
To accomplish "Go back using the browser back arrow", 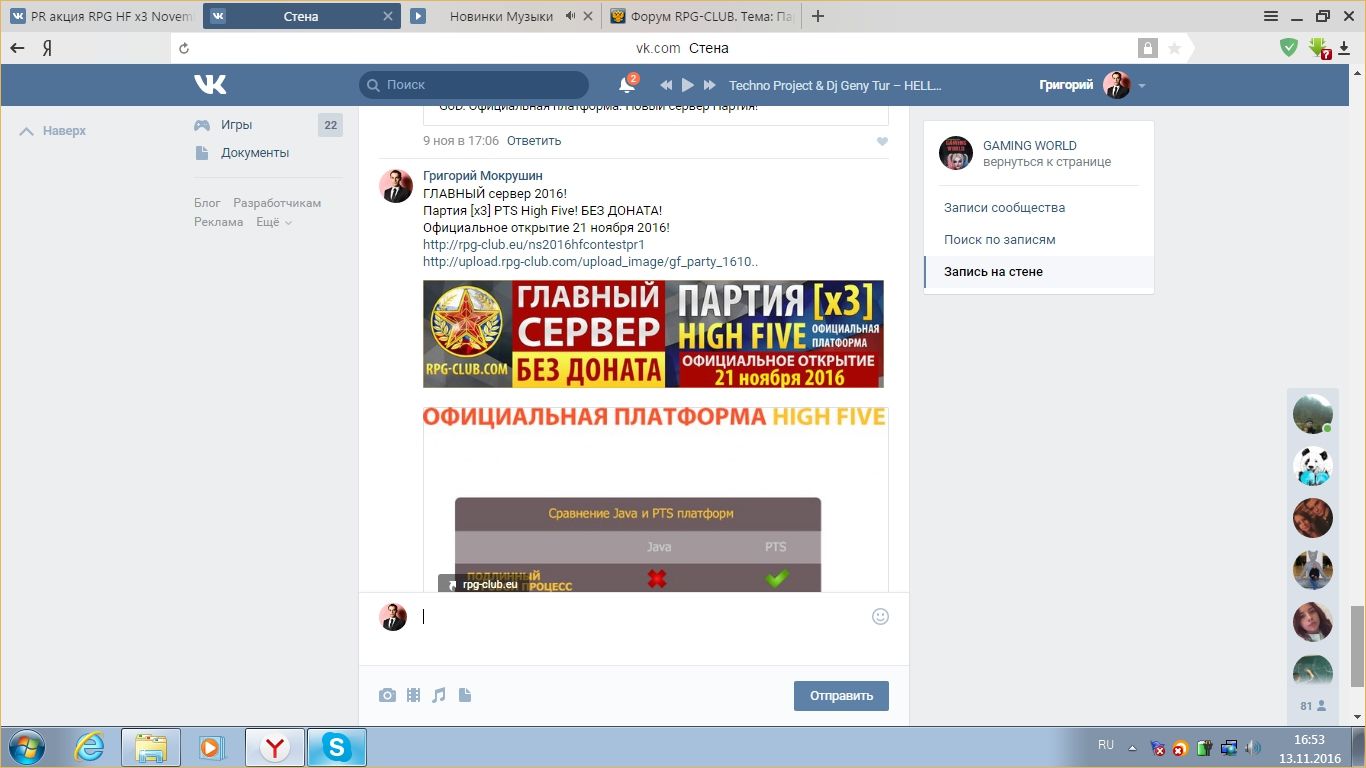I will coord(17,48).
